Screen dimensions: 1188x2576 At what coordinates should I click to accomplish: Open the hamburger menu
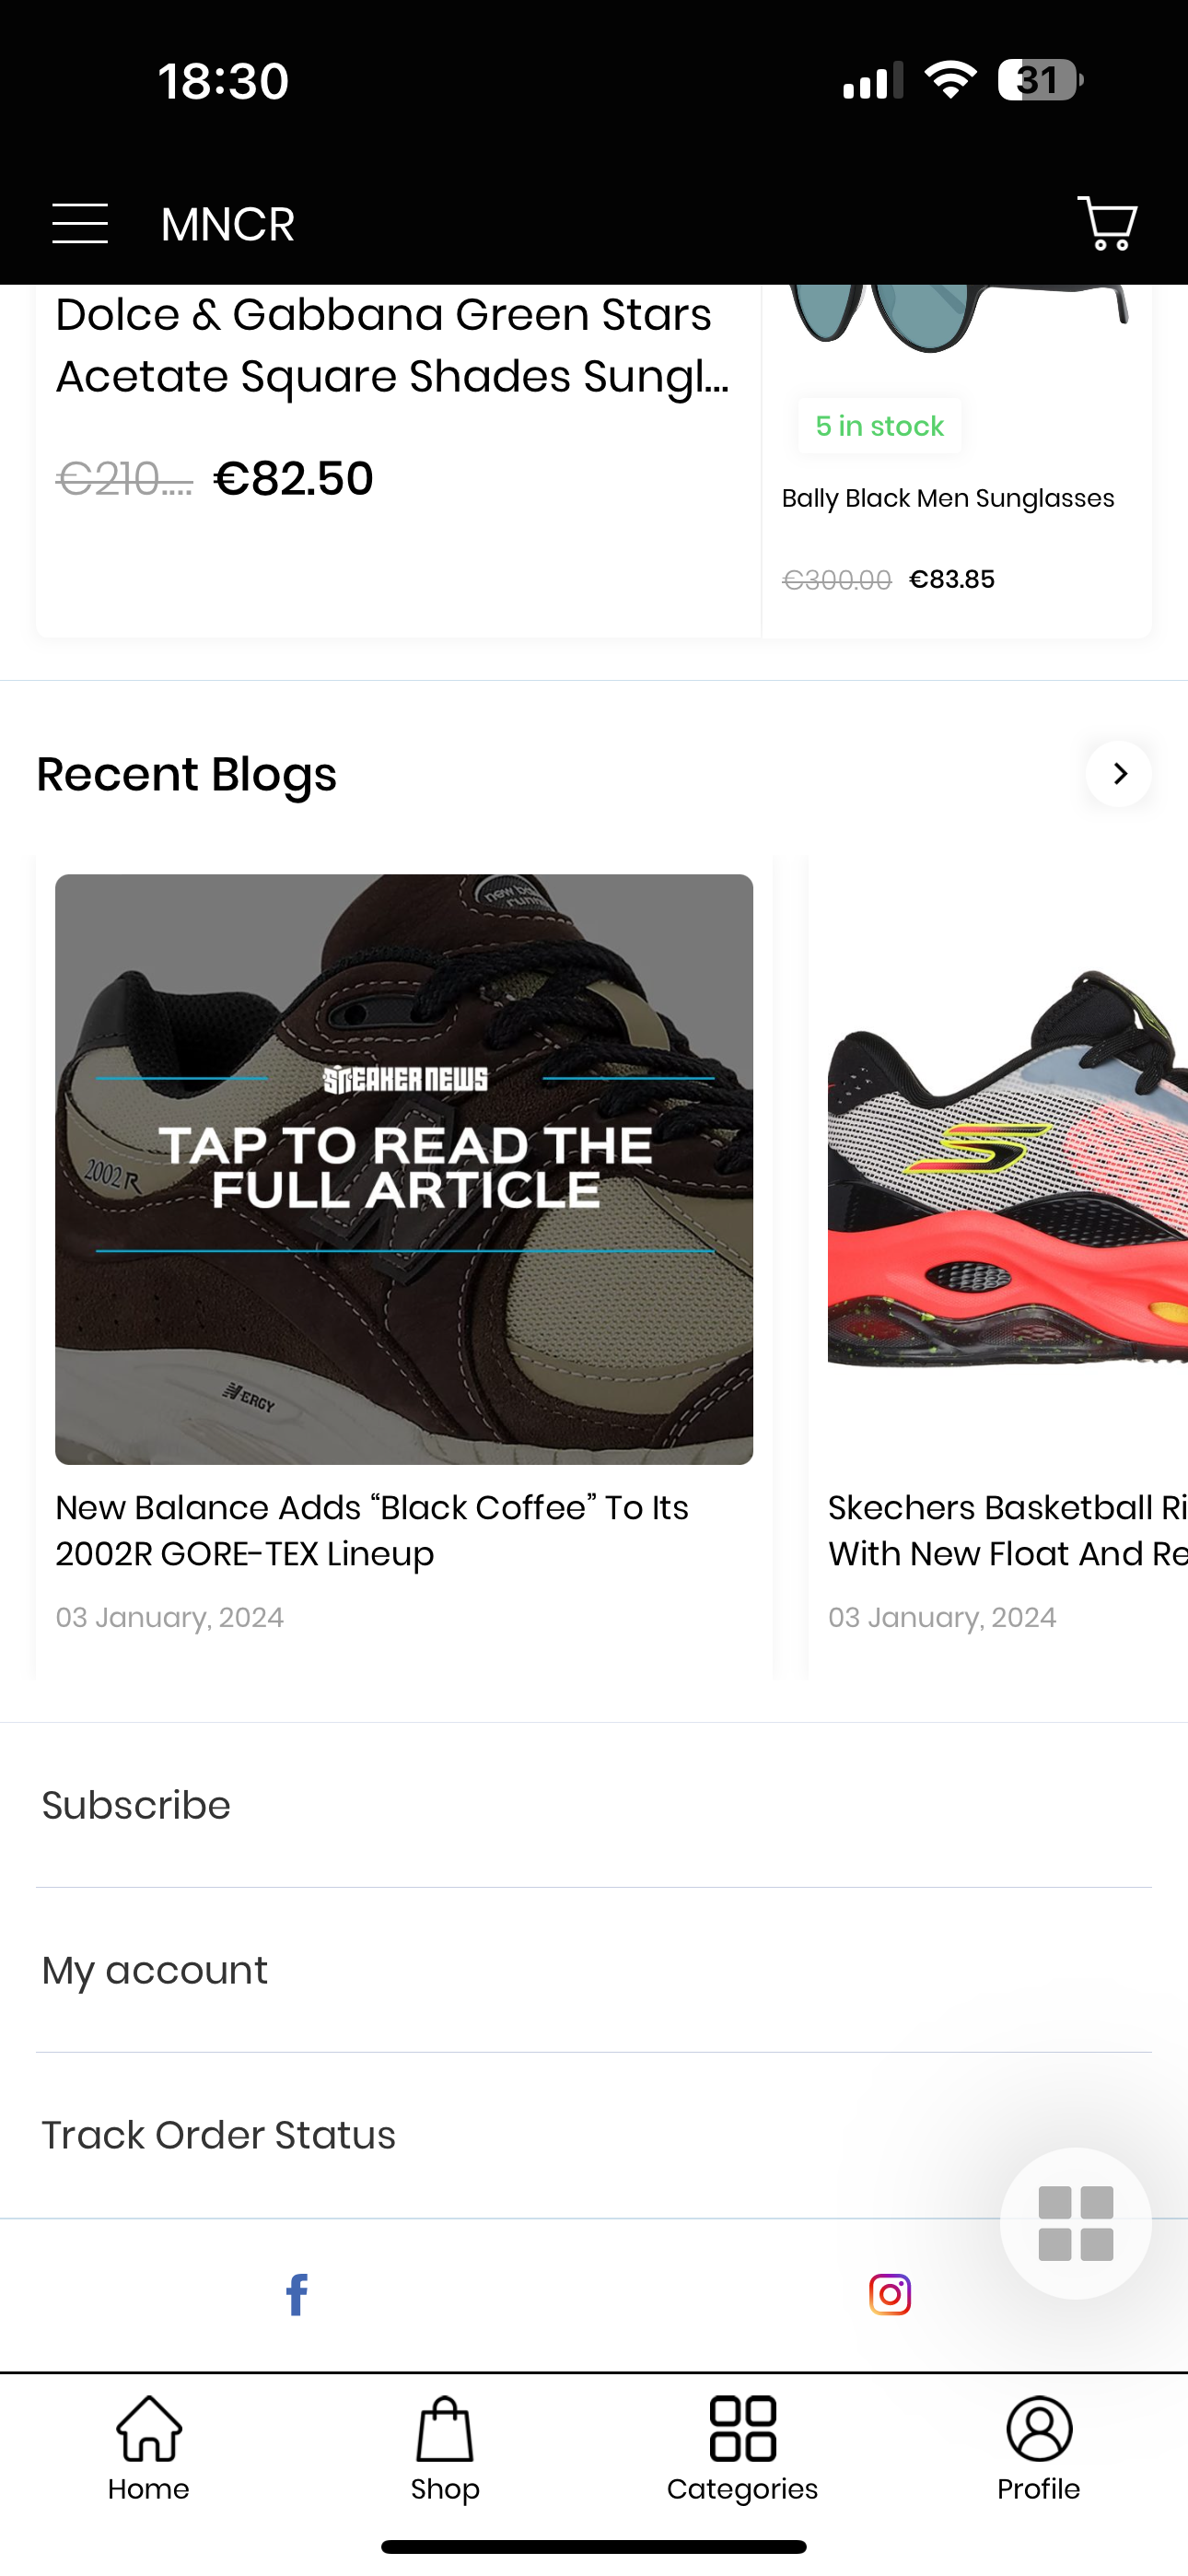(80, 223)
